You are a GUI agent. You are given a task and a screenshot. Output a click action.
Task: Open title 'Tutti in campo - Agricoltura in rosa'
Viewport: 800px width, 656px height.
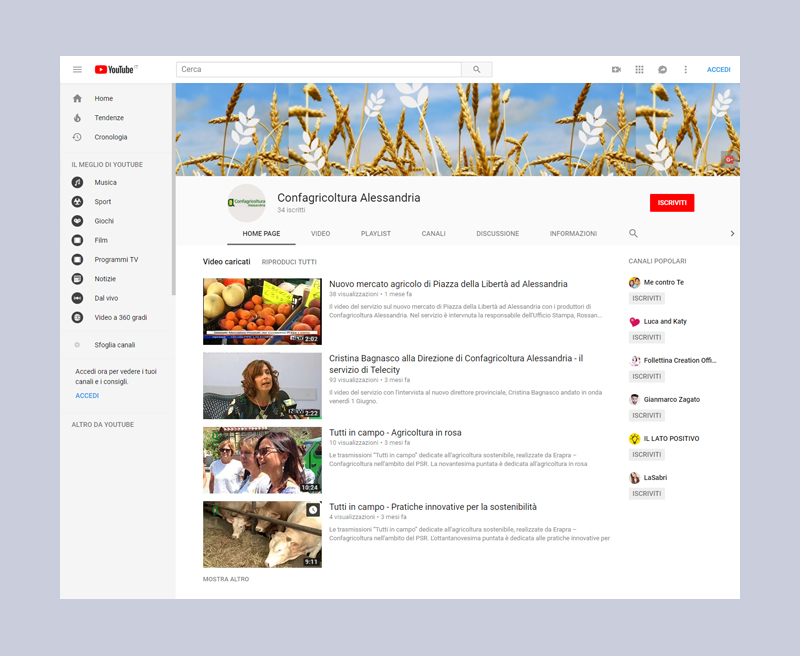[x=395, y=433]
